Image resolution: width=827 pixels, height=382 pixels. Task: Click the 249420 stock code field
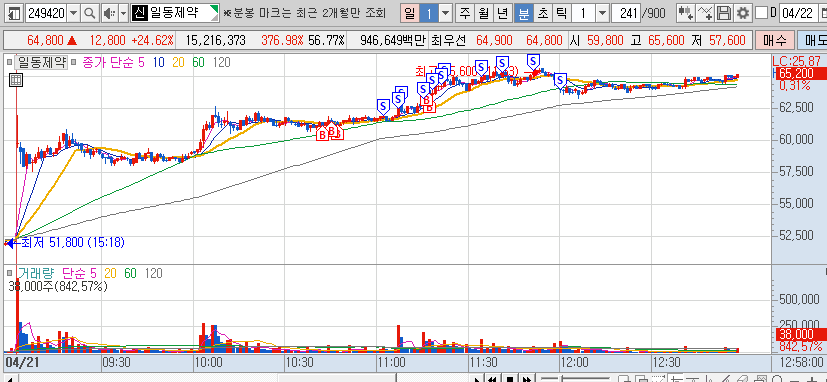[46, 13]
